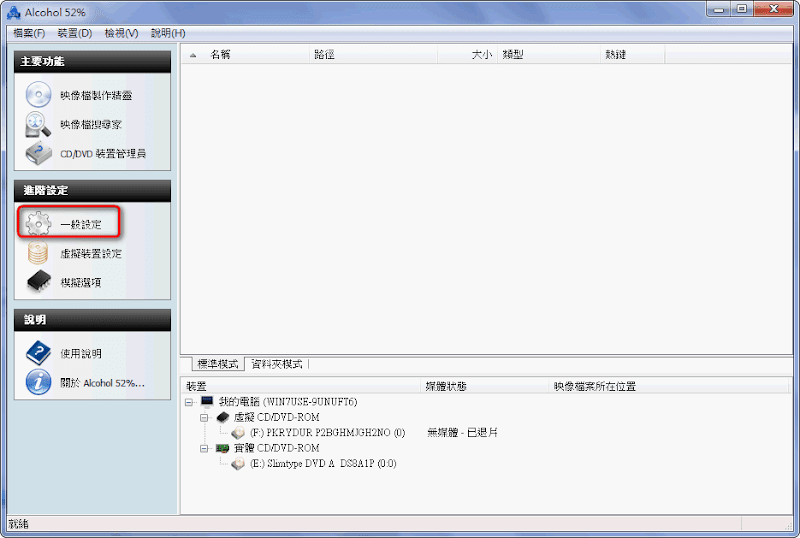Click the 裝置 column header

coord(302,386)
